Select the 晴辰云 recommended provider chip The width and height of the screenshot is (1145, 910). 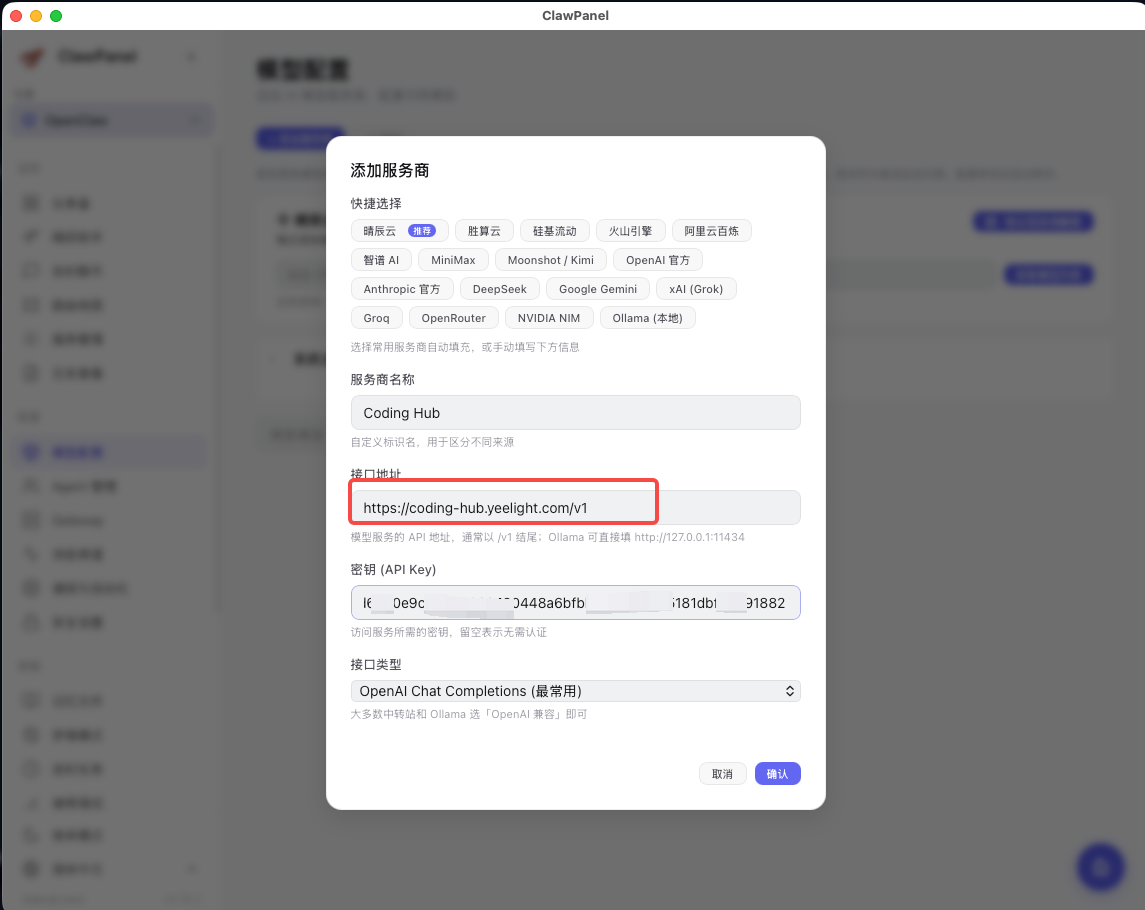point(399,231)
